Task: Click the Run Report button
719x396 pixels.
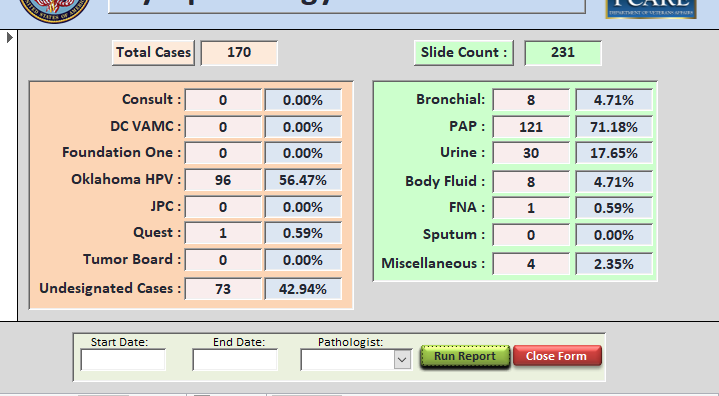Action: [x=465, y=356]
